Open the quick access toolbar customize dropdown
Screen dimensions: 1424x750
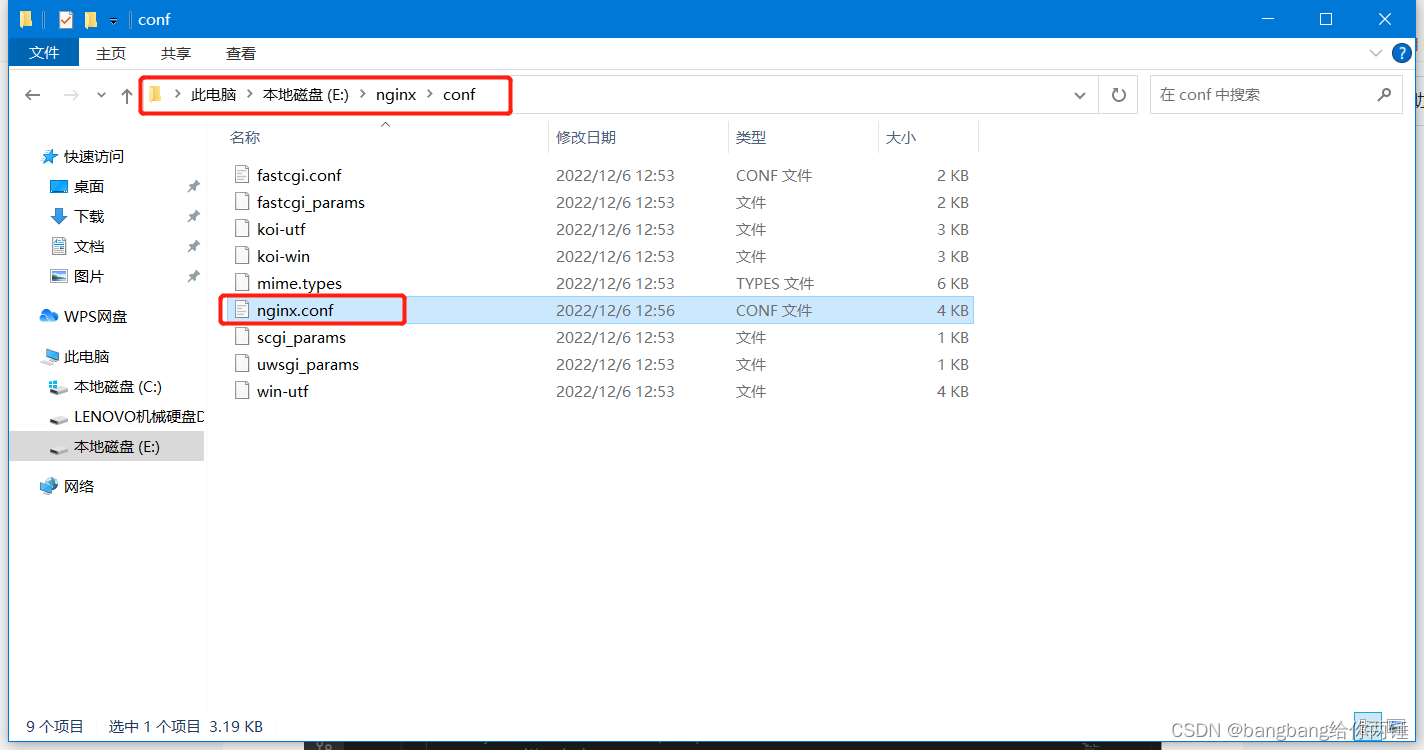(x=112, y=19)
